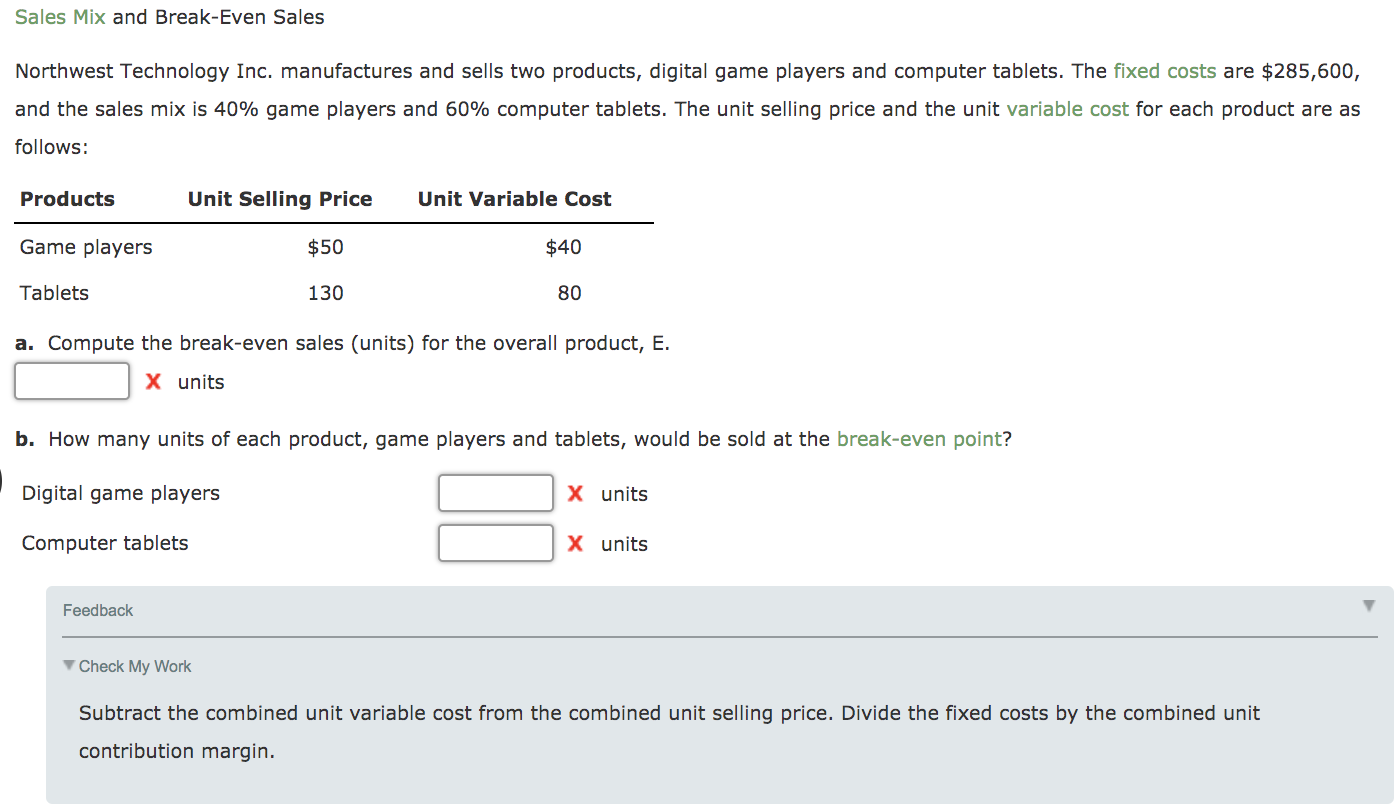Click inside the break-even units answer box

(x=71, y=380)
